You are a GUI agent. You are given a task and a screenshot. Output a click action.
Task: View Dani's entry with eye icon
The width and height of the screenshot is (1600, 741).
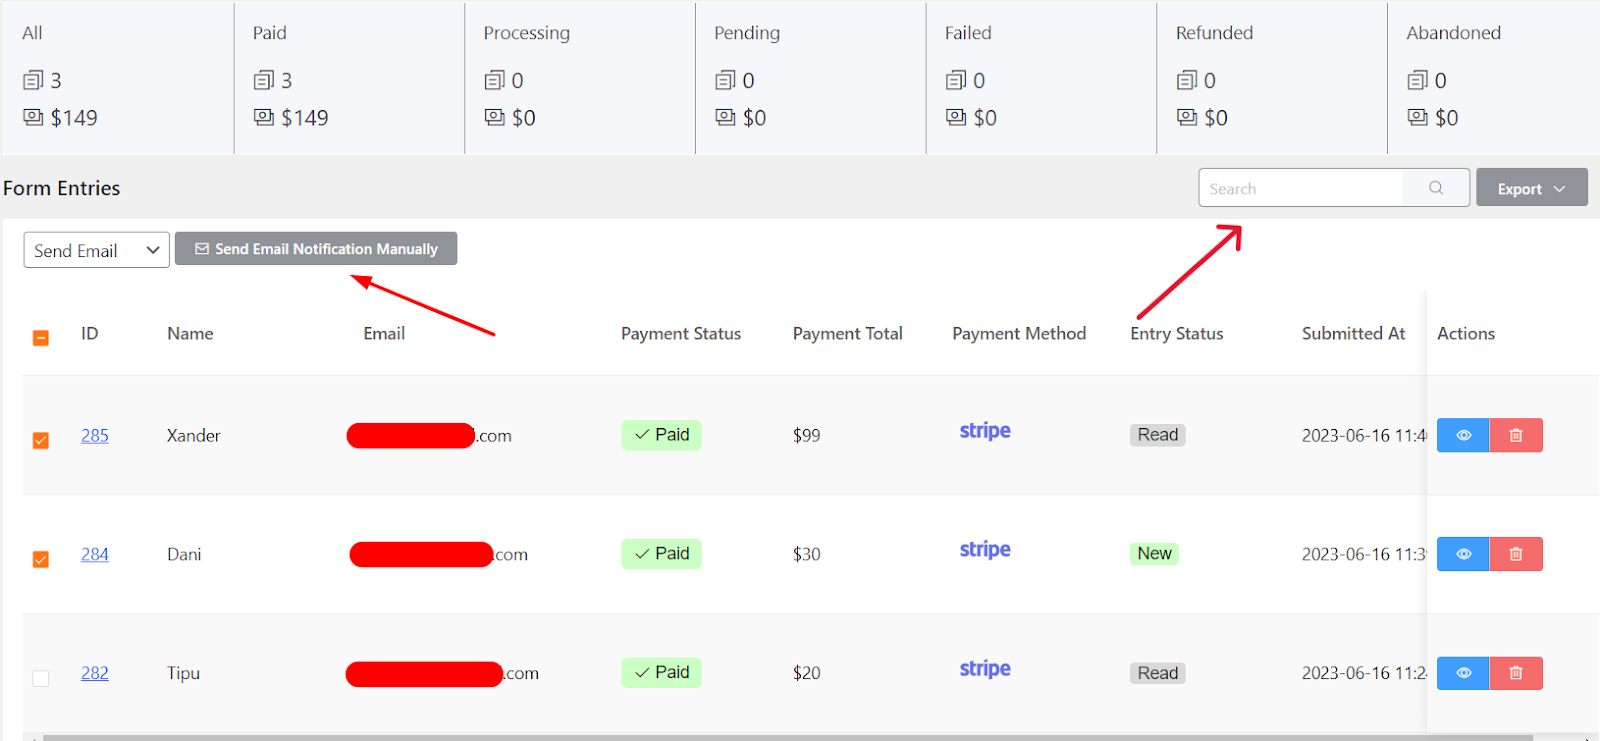point(1463,554)
